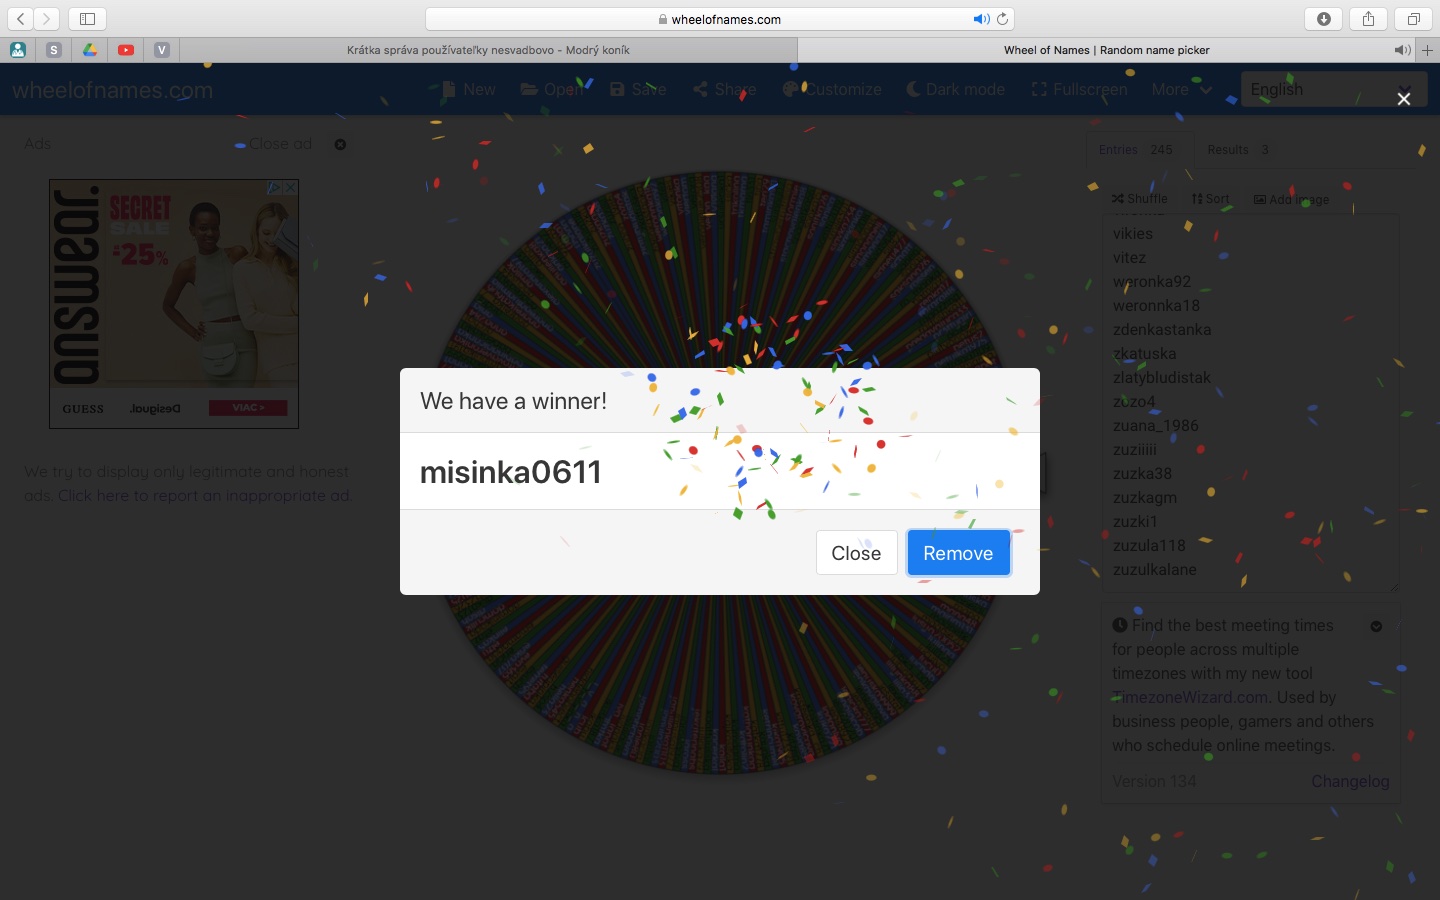Click Safari's reload page icon
Screen dimensions: 1440x900
tap(1002, 19)
